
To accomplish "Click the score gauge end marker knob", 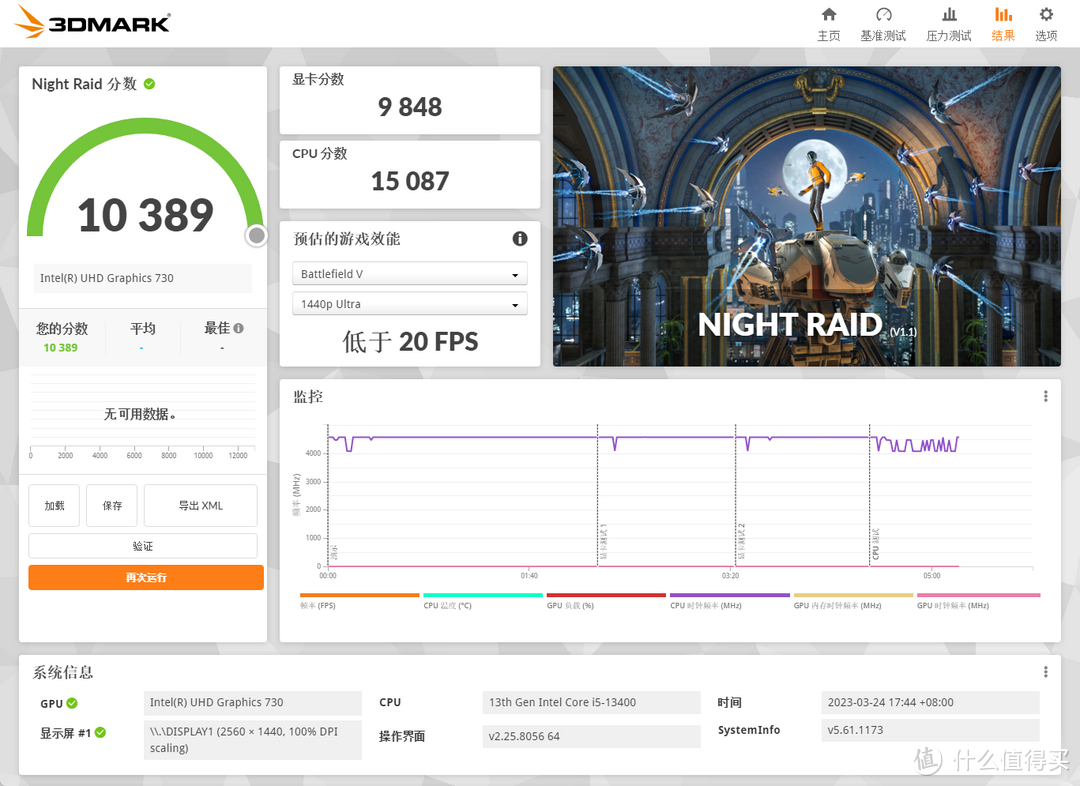I will pyautogui.click(x=256, y=236).
